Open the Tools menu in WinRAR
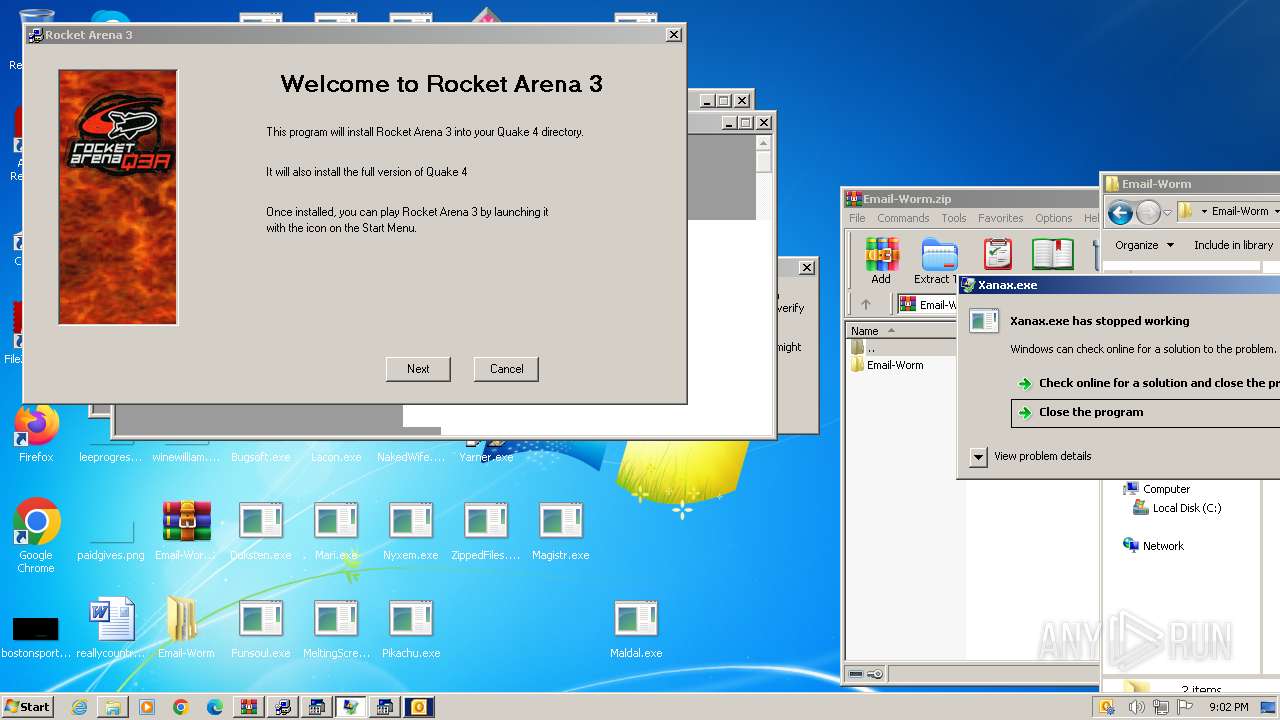The height and width of the screenshot is (720, 1280). point(954,218)
